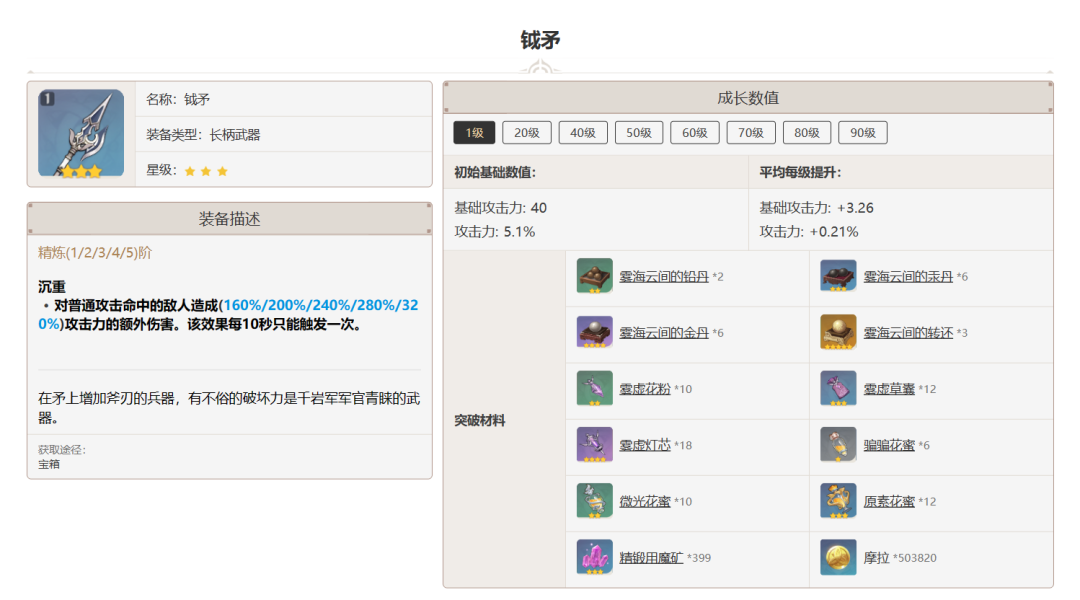Click the 雾虚花粉 material icon
1080x600 pixels.
(594, 388)
